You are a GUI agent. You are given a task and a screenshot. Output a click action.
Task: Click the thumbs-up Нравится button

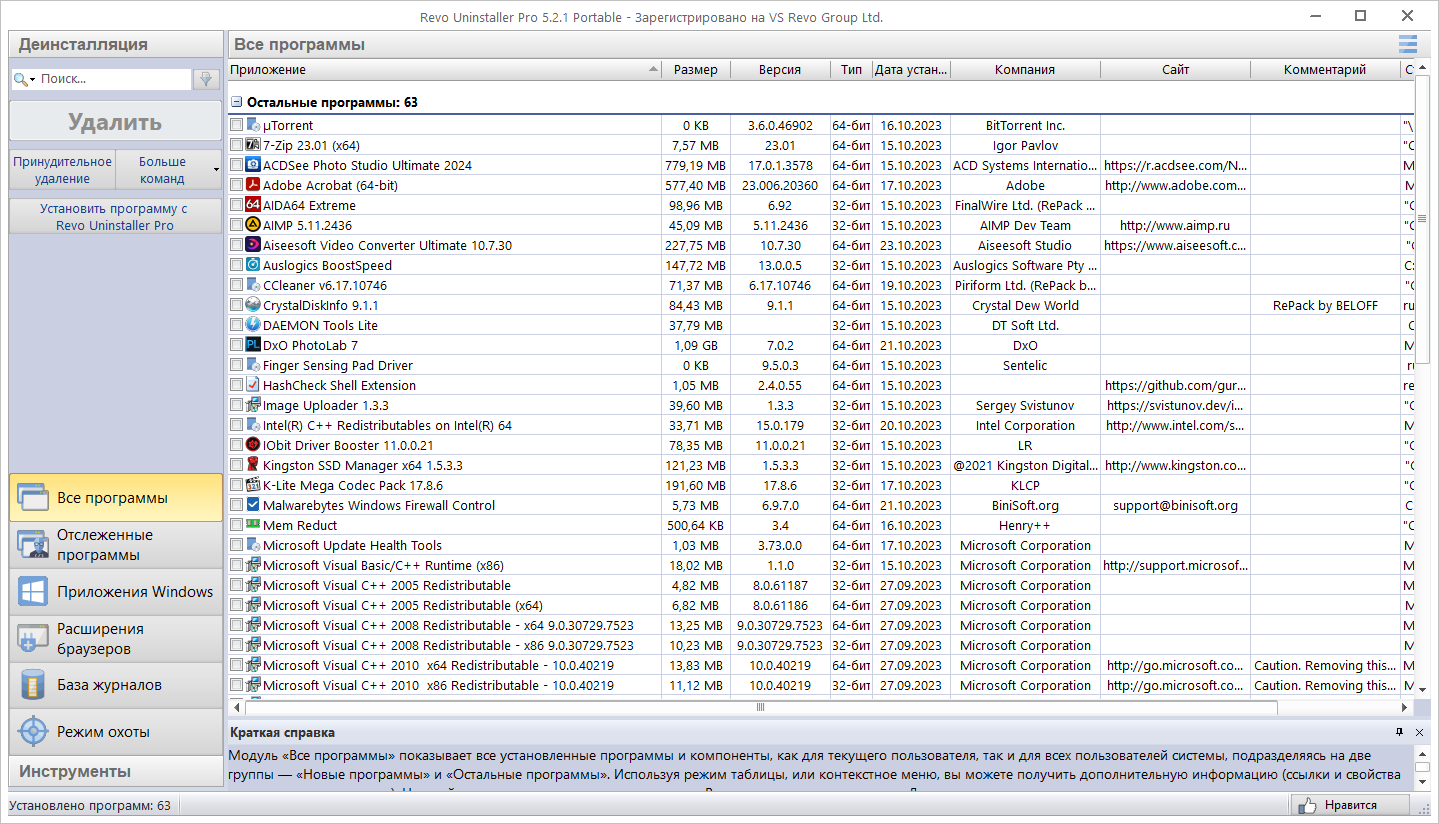coord(1349,805)
